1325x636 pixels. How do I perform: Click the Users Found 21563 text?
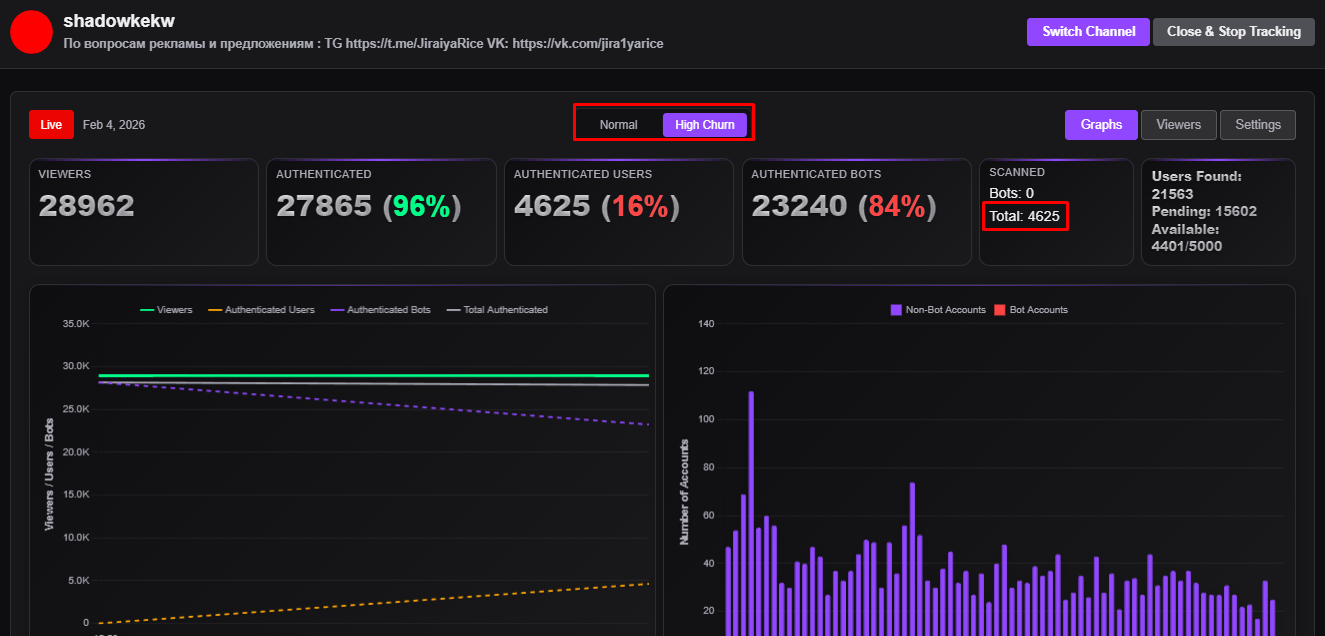click(x=1196, y=185)
